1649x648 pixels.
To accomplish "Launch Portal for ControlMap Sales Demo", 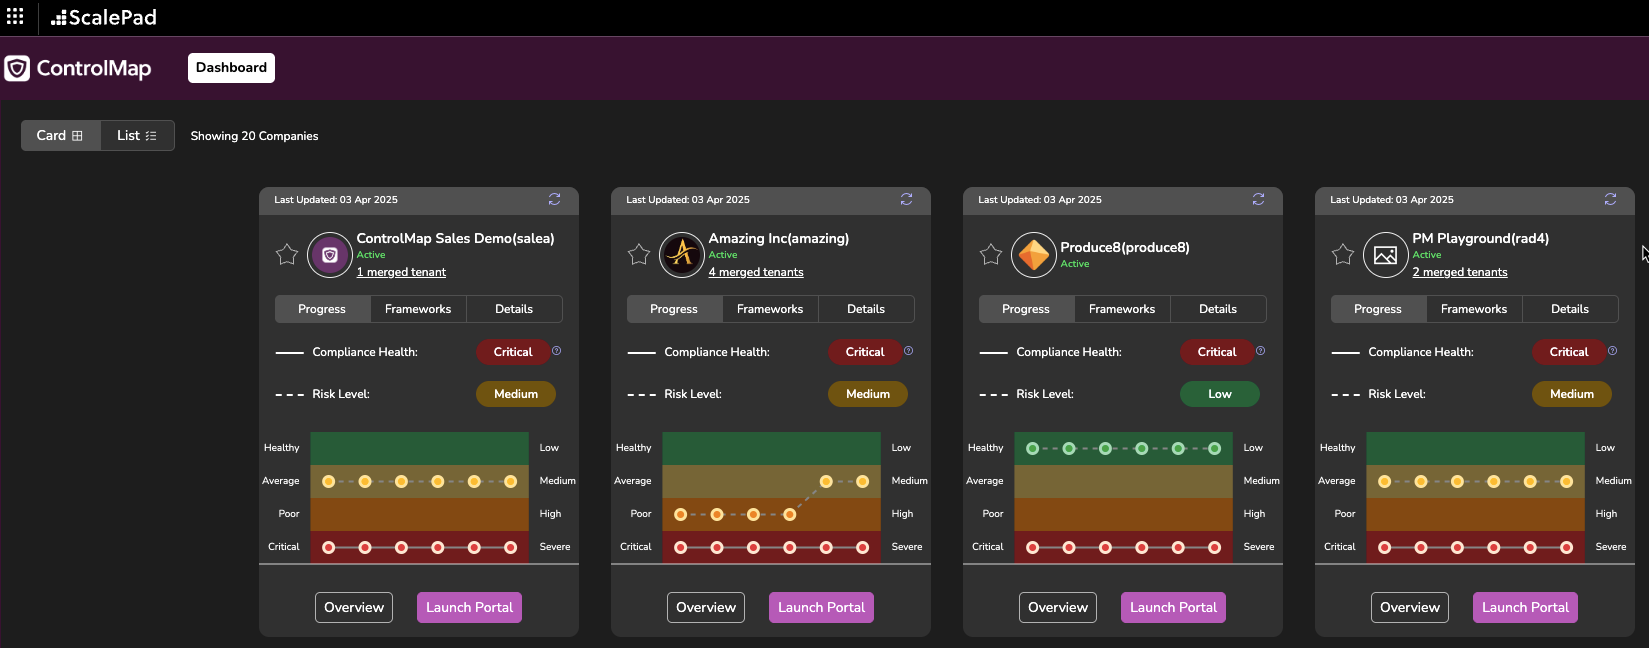I will click(469, 607).
